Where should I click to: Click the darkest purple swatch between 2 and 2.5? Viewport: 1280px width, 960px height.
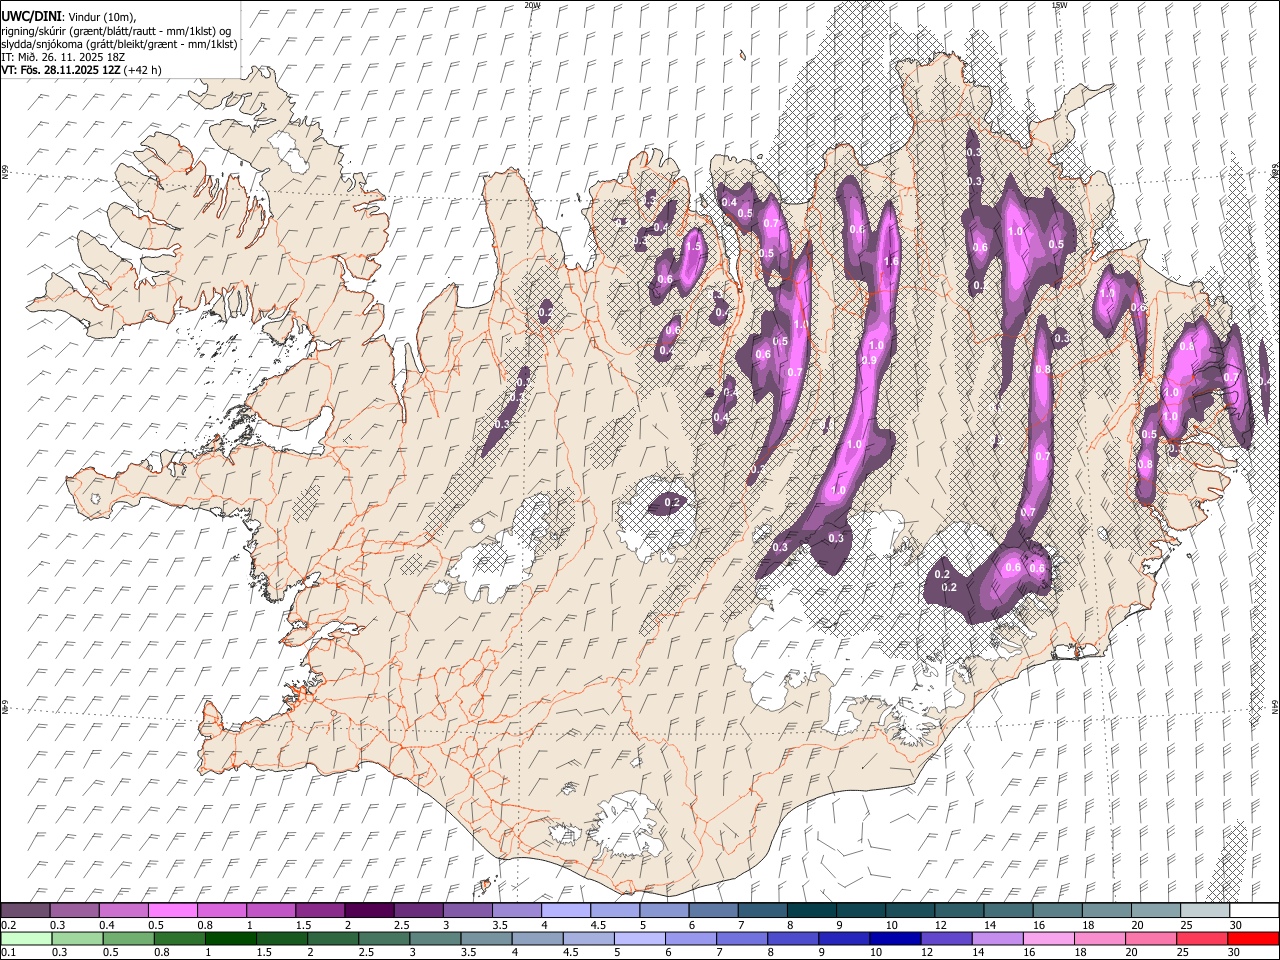point(369,910)
